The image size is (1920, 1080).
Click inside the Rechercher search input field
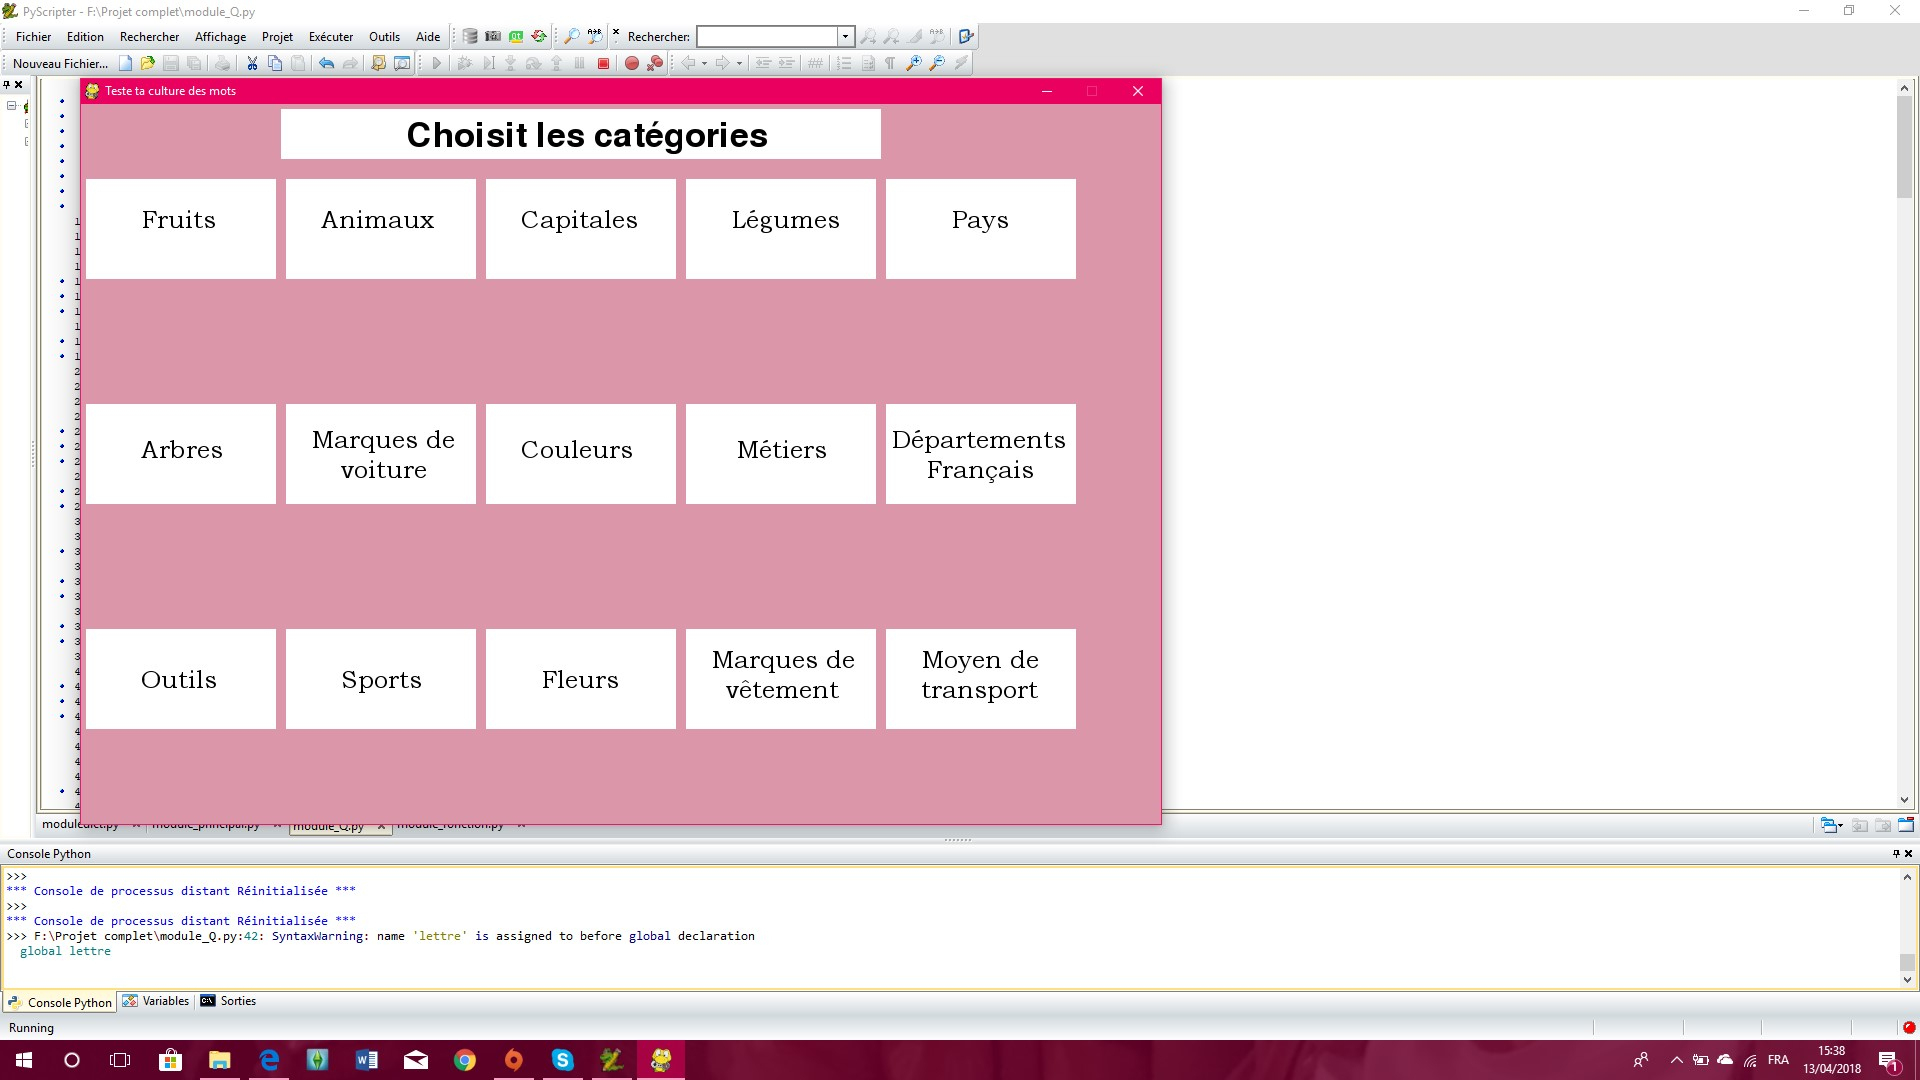766,37
